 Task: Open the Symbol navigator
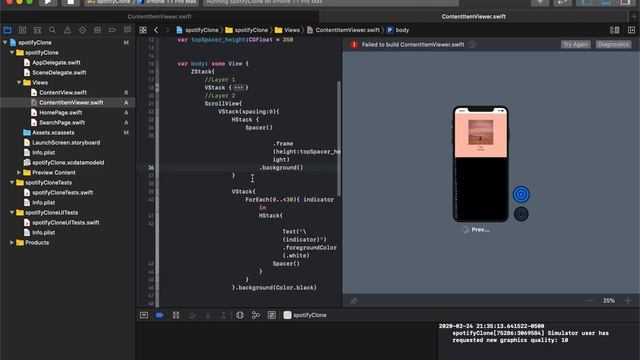(38, 30)
